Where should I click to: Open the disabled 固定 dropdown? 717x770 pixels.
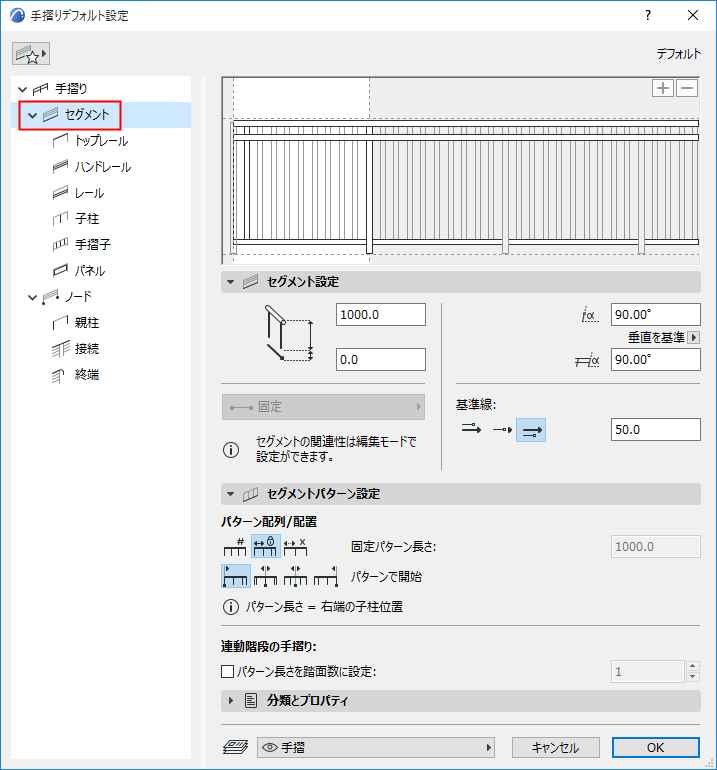click(x=323, y=407)
